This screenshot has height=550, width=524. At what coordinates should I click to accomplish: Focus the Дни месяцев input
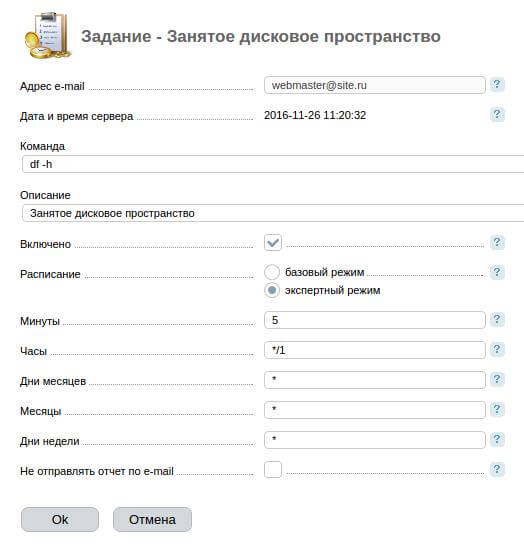[375, 380]
